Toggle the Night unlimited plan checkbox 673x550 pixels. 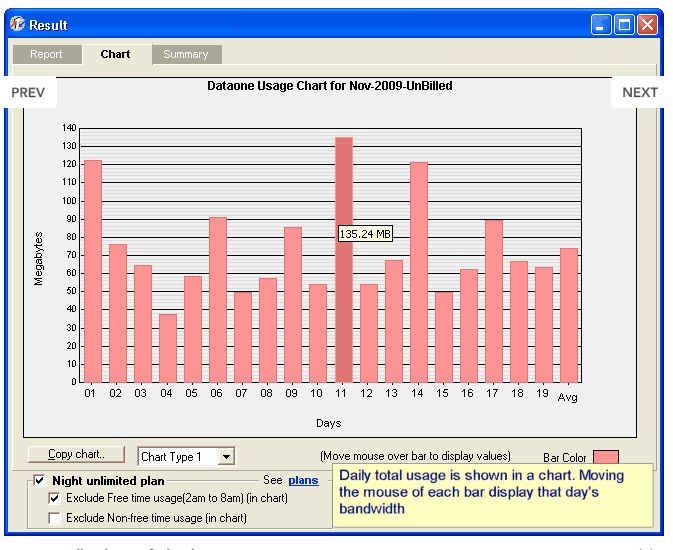39,480
